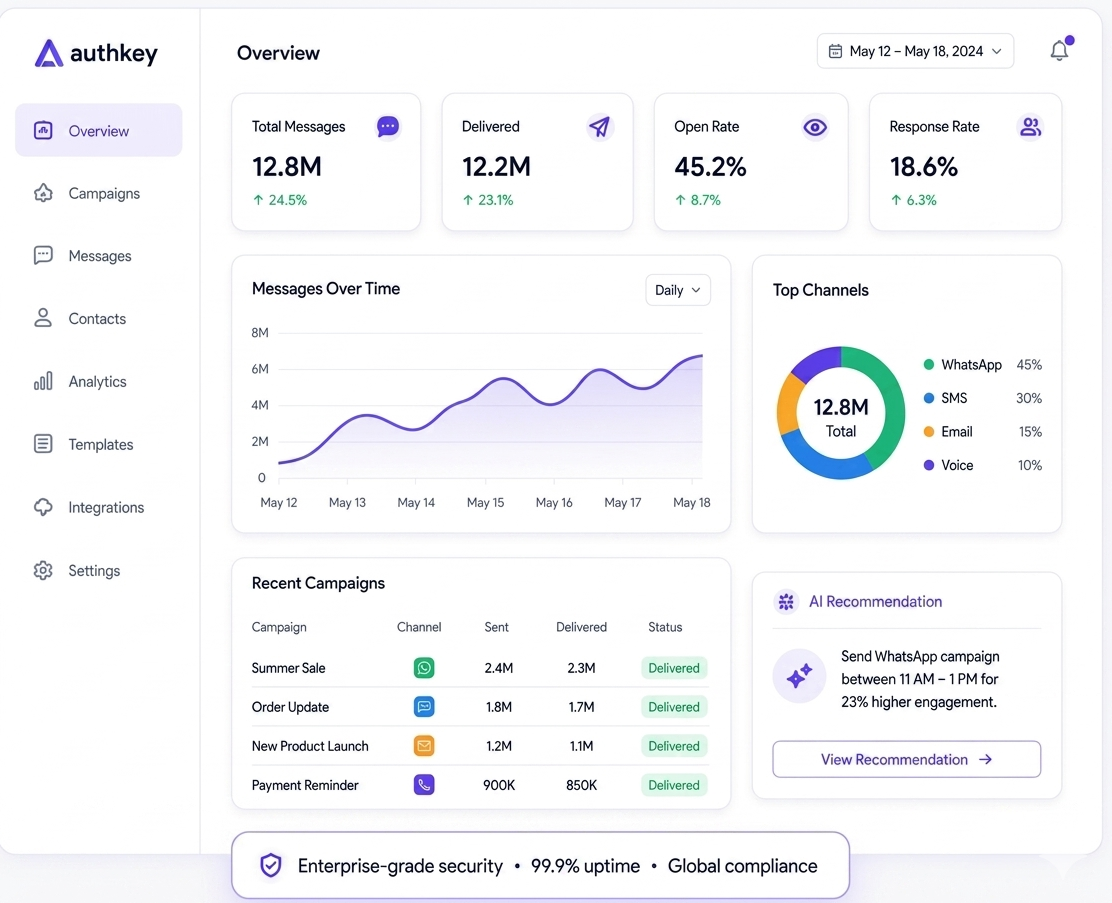Click the sparkle icon beside recommendation text

(799, 676)
